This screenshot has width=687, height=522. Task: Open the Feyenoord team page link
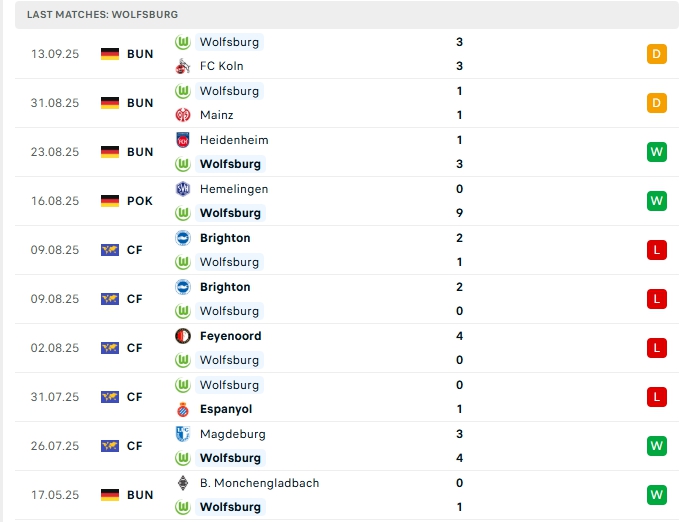coord(230,336)
